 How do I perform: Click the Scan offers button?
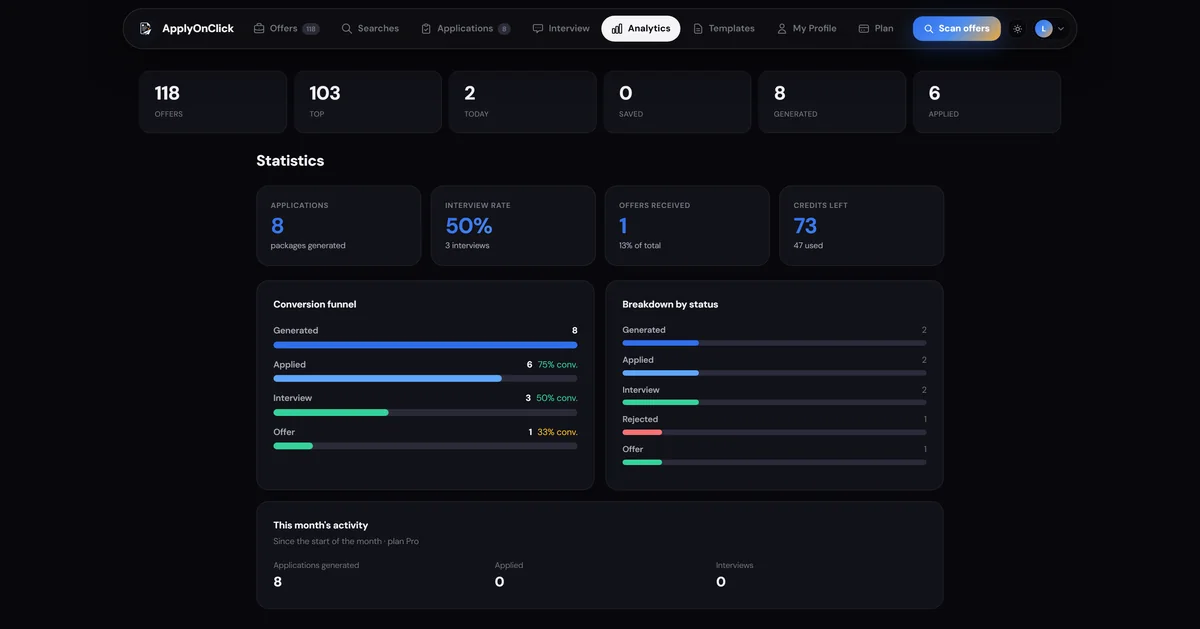click(956, 29)
